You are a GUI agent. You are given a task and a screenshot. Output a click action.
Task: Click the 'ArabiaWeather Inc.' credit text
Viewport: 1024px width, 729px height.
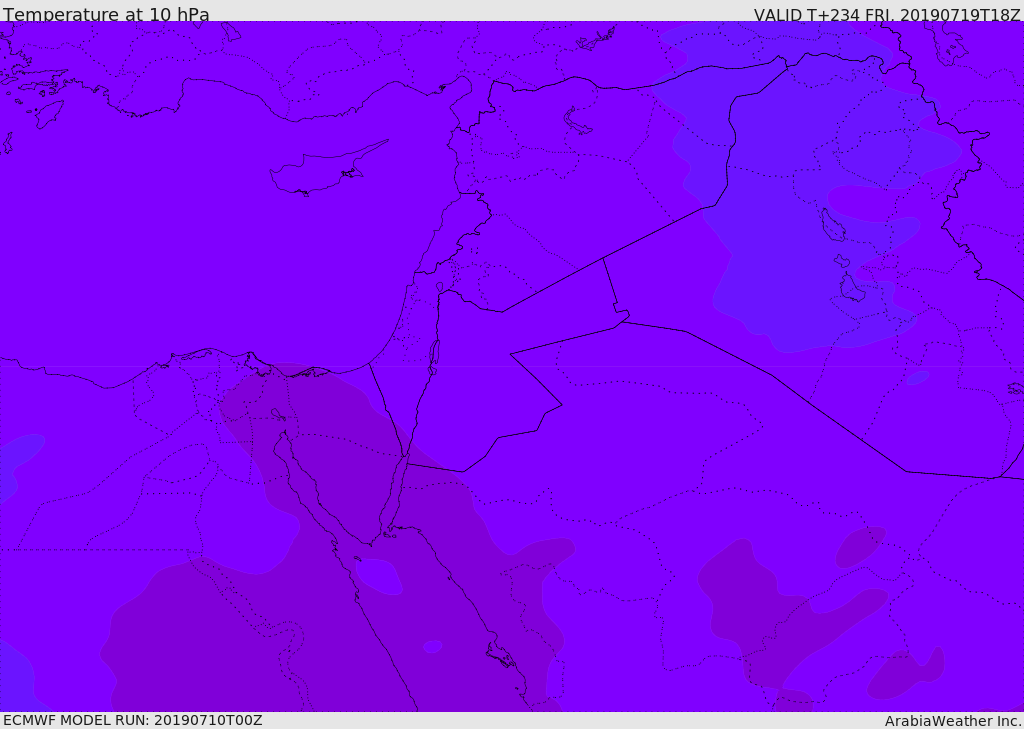(952, 721)
